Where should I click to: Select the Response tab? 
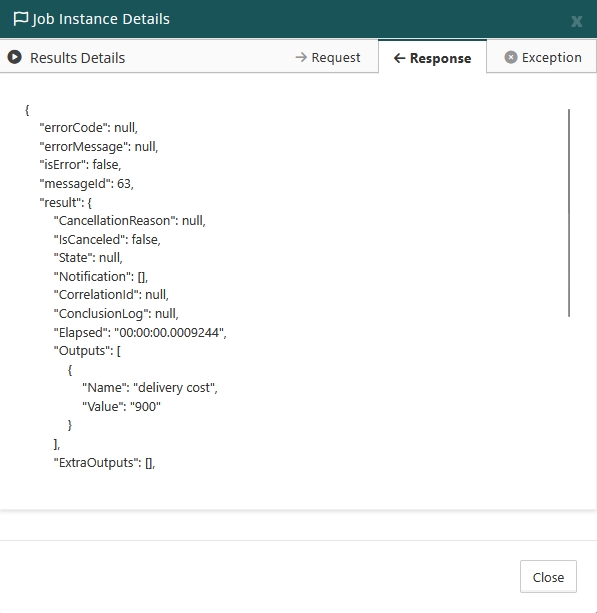[432, 57]
